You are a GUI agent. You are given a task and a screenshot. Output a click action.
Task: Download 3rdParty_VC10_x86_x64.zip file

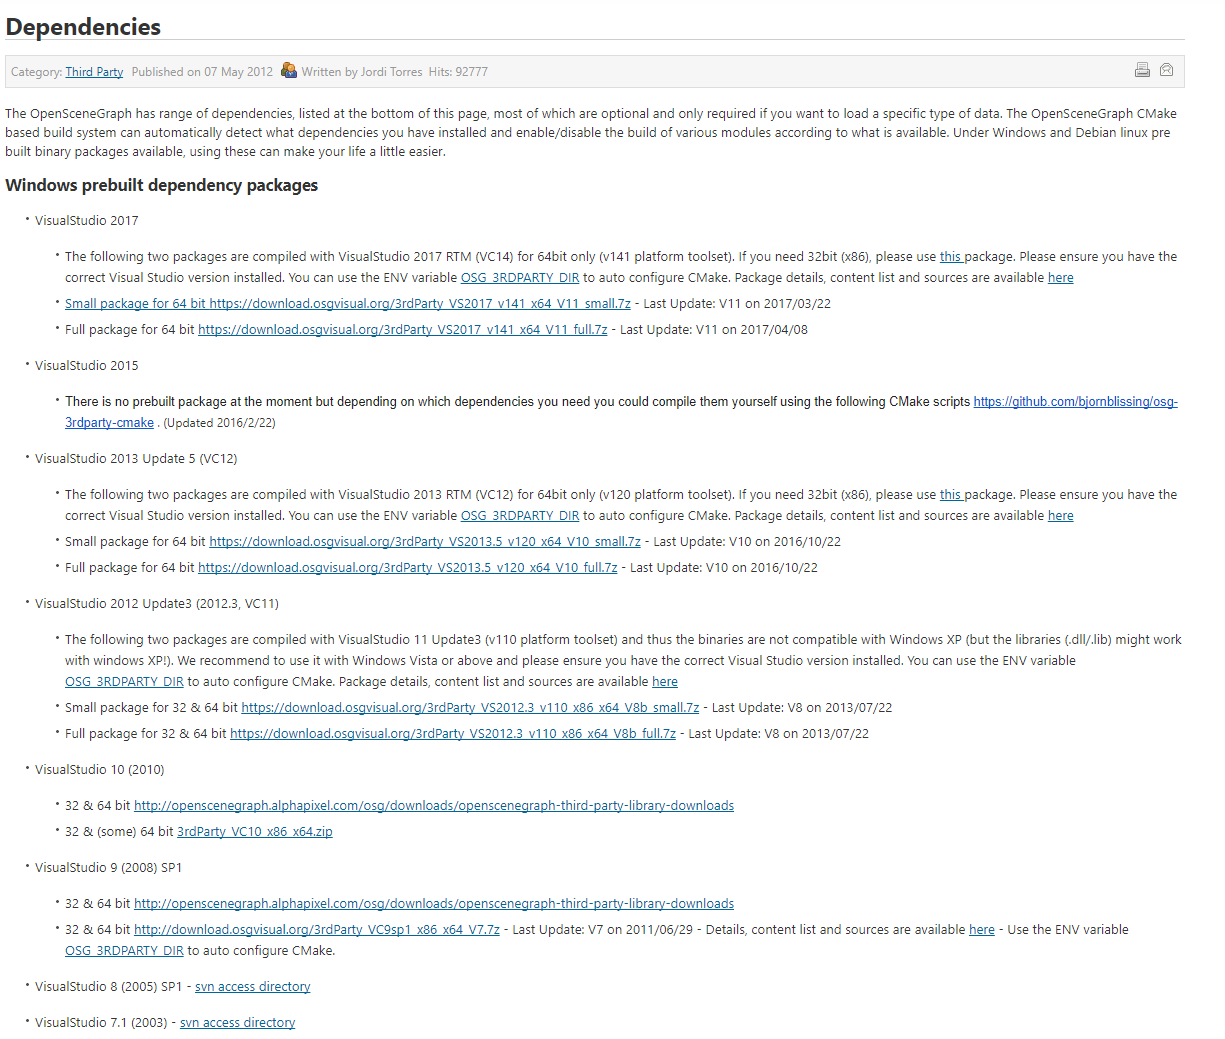tap(255, 832)
